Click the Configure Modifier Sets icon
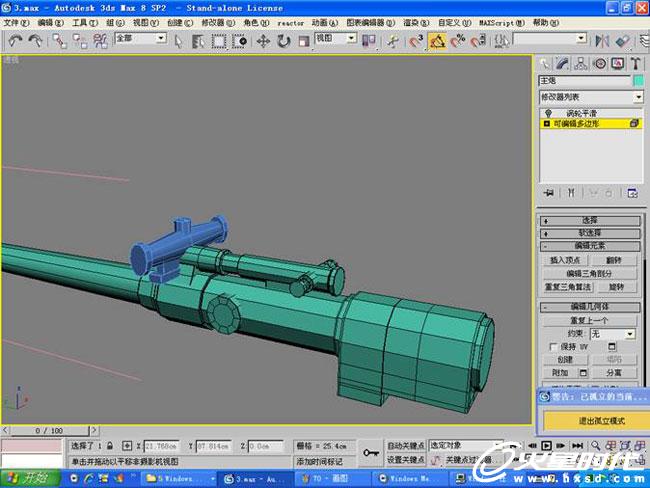 click(x=632, y=193)
